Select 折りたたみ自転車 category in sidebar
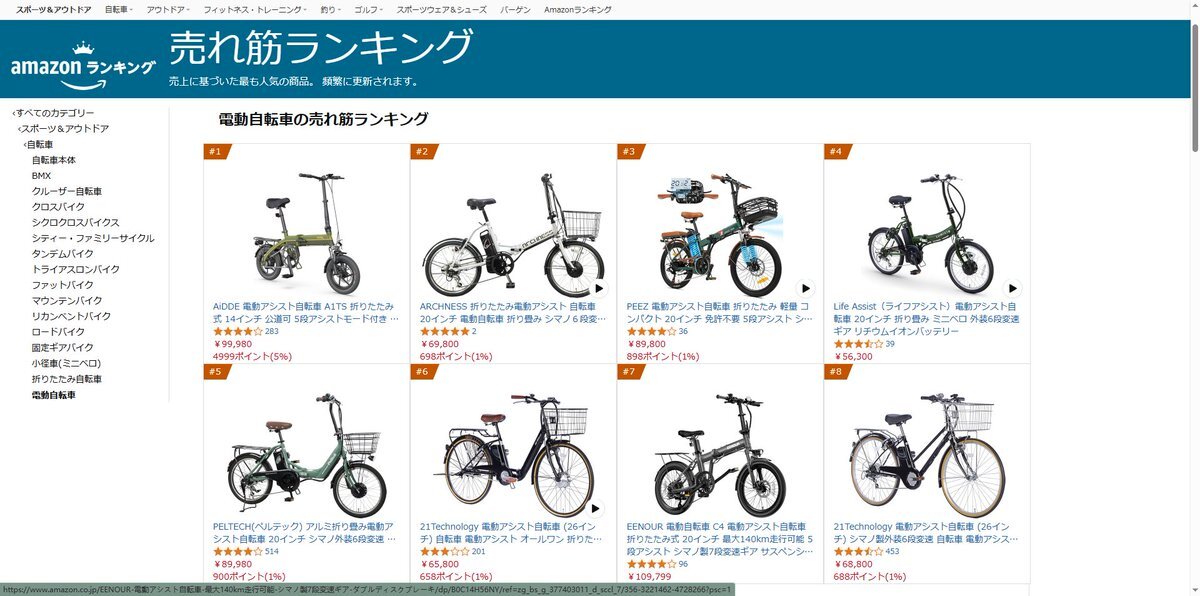1200x596 pixels. click(x=67, y=379)
